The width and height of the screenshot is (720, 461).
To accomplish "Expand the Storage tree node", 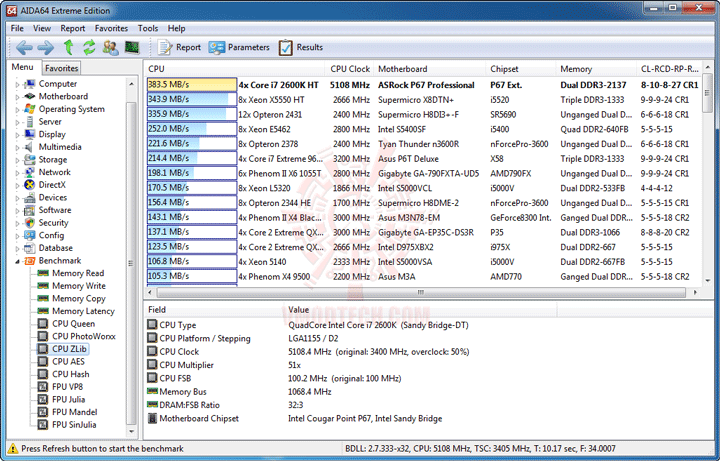I will tap(17, 160).
